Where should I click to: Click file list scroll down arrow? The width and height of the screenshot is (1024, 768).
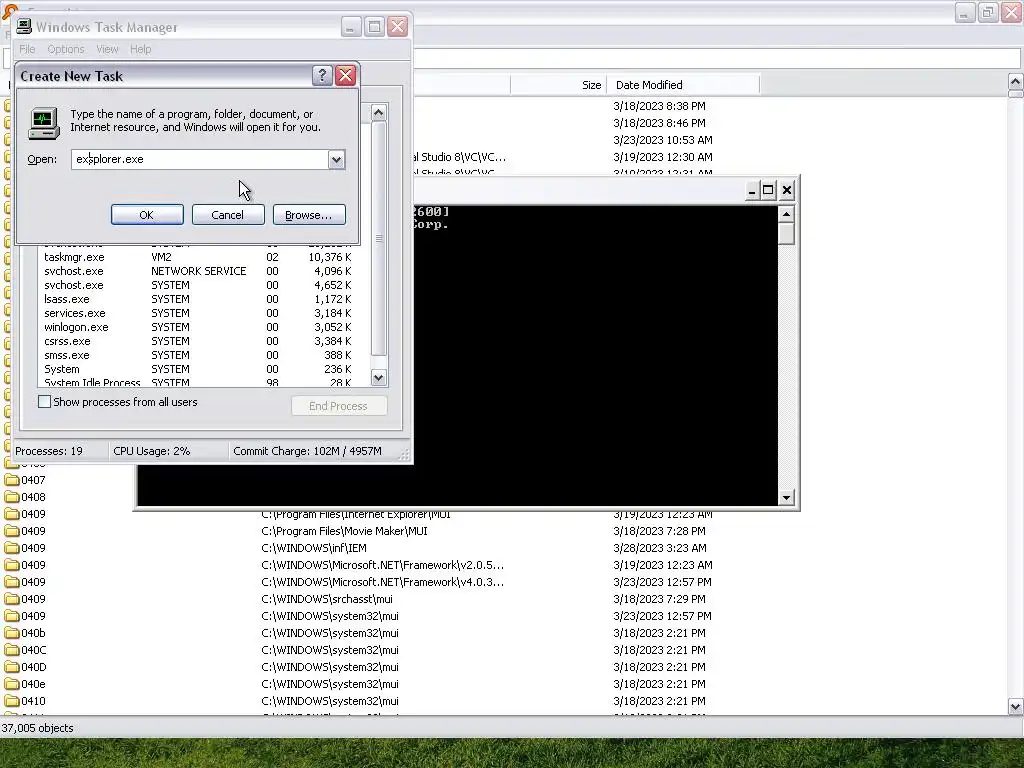(x=1016, y=706)
